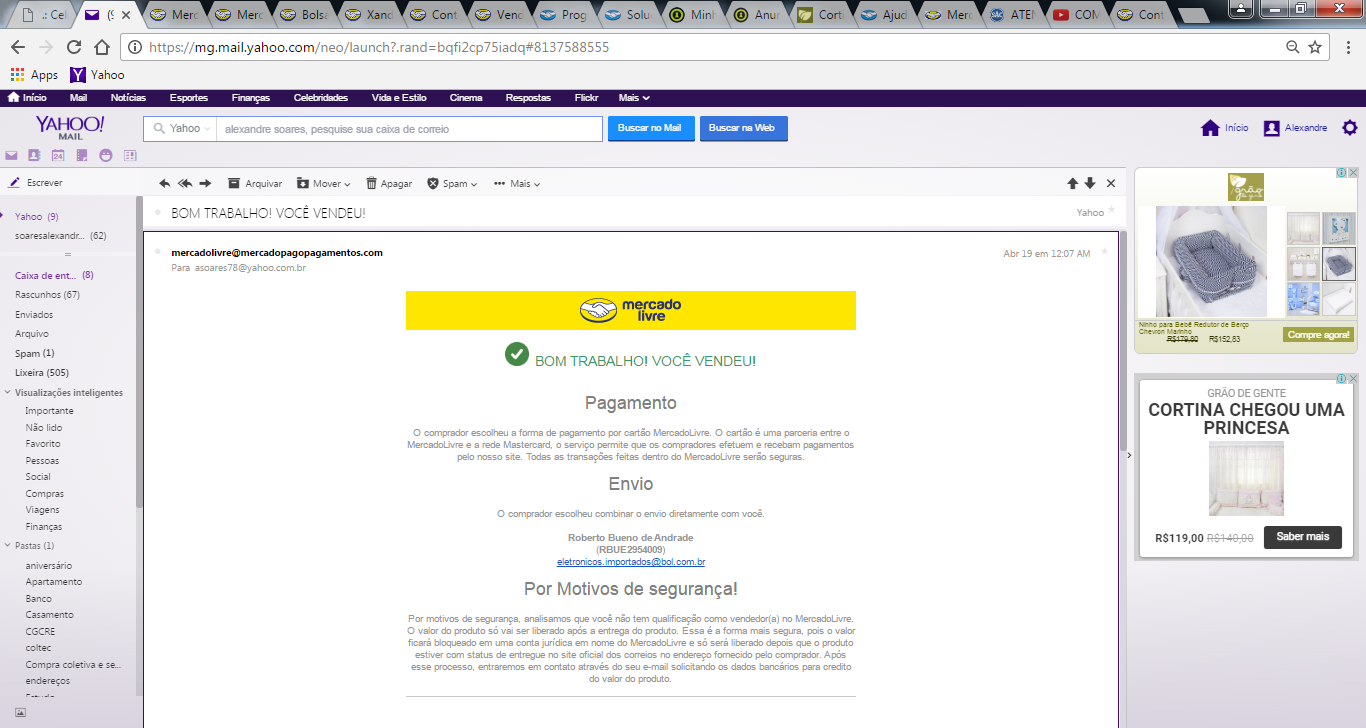Delete message with Apagar trash icon

pos(389,183)
